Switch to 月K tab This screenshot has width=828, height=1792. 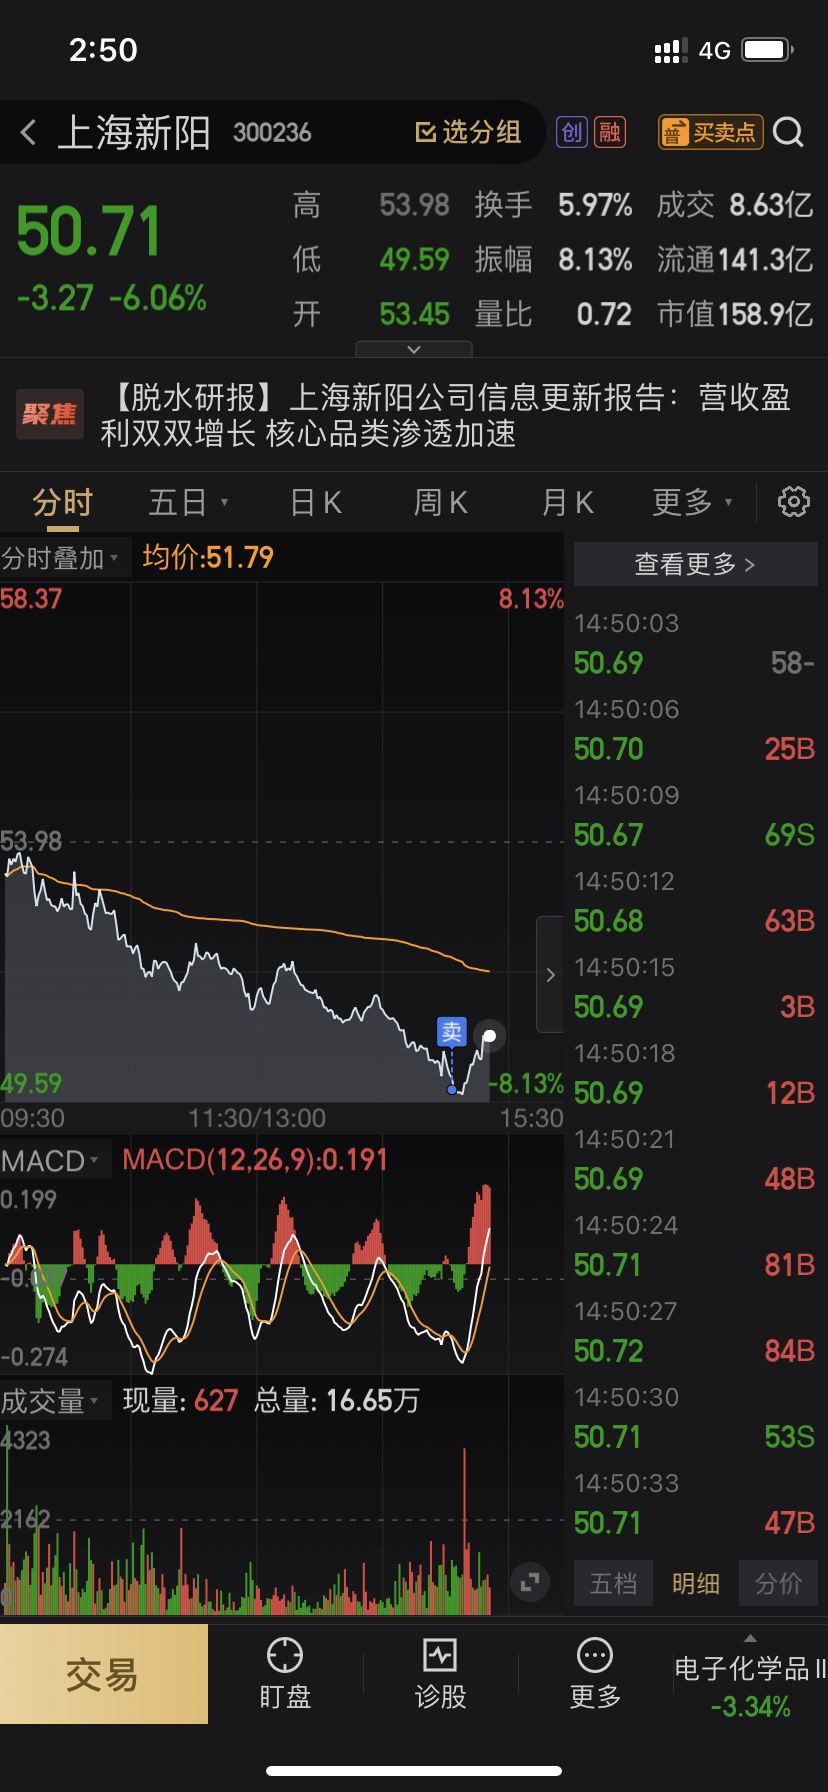coord(567,502)
